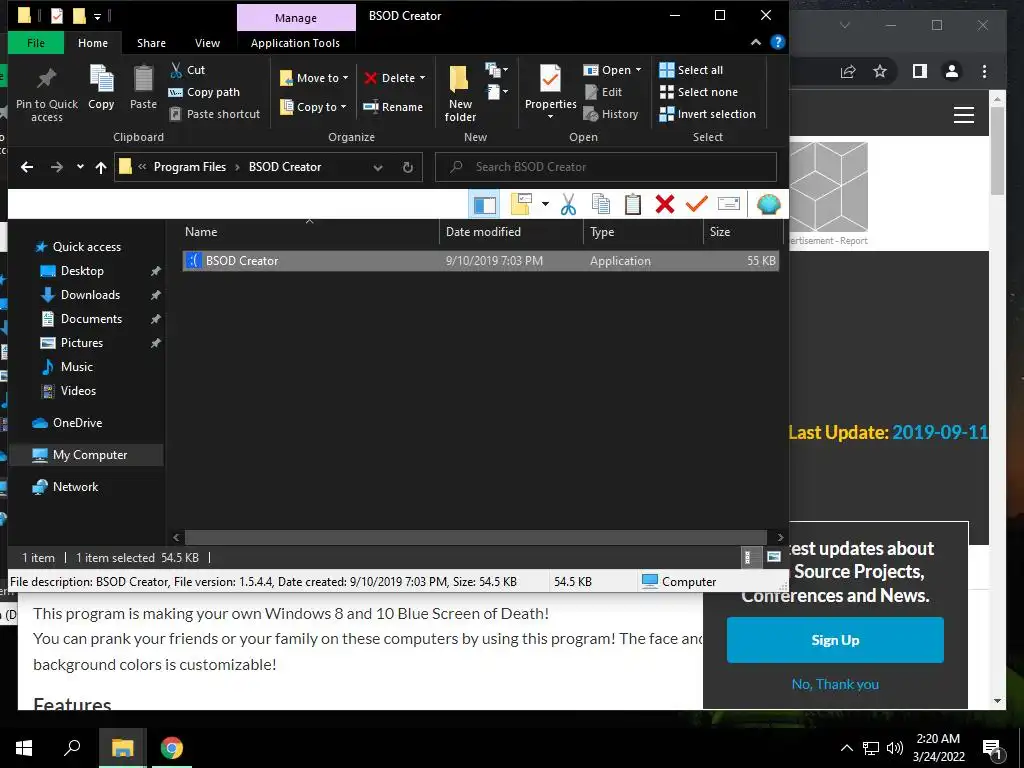Open the Copy to dropdown
The width and height of the screenshot is (1024, 768).
pos(313,107)
